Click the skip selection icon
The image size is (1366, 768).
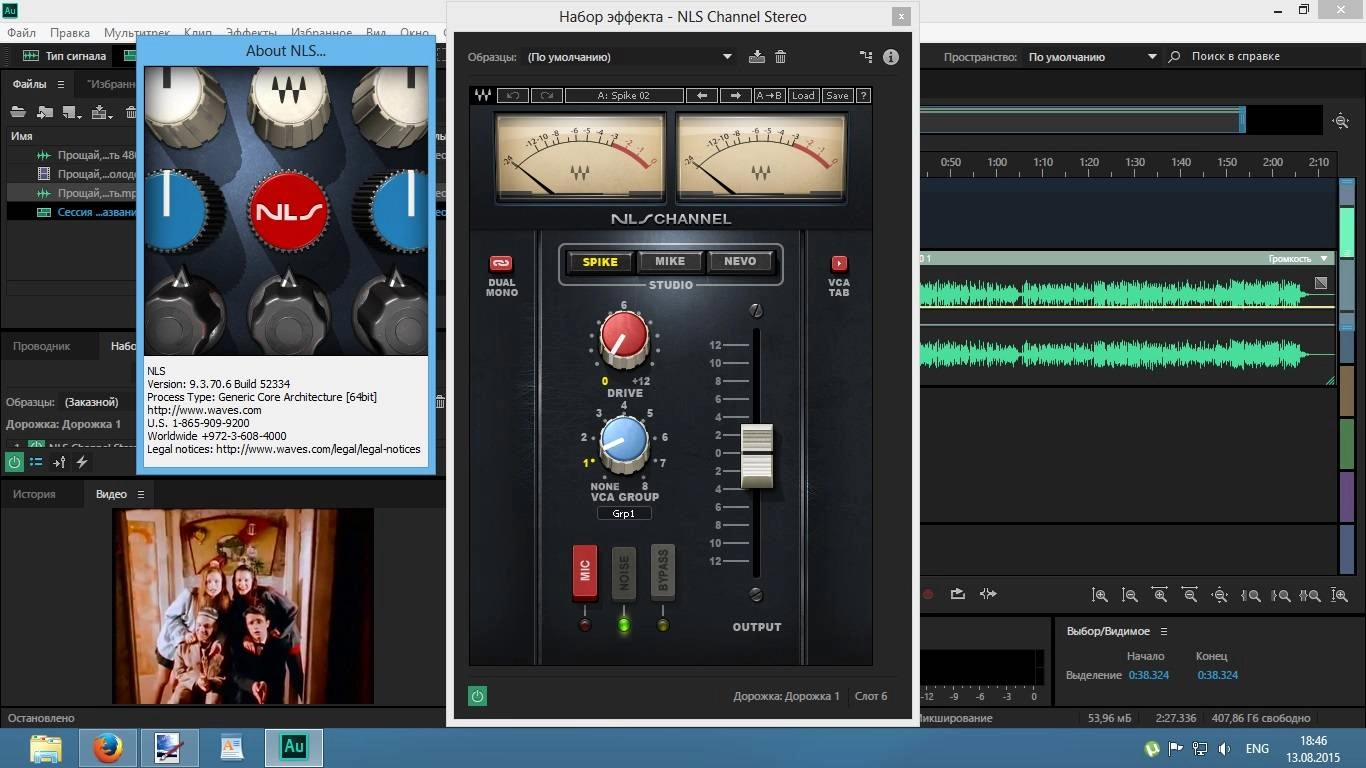[x=988, y=594]
